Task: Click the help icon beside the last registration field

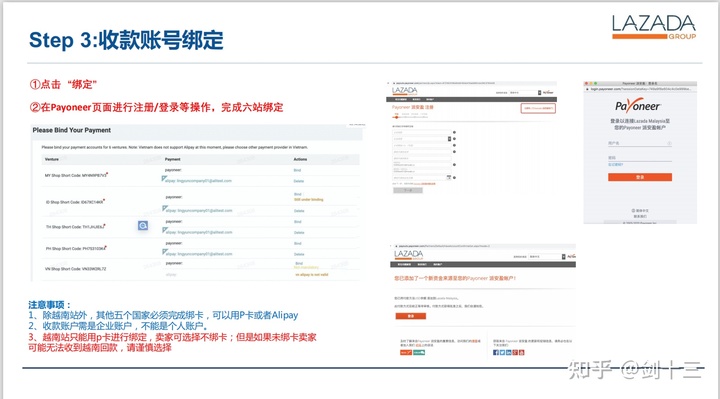Action: (x=455, y=178)
